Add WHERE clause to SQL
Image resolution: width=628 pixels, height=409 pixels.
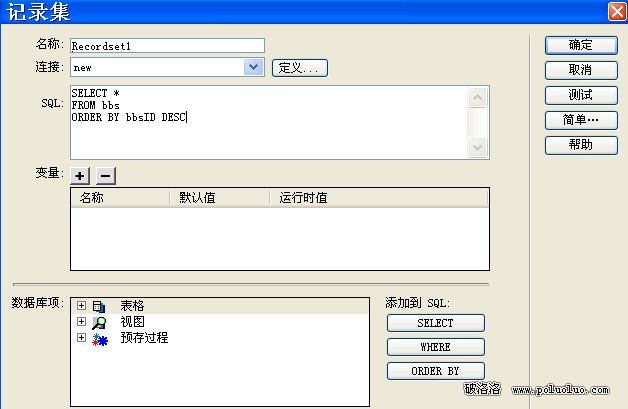point(435,347)
